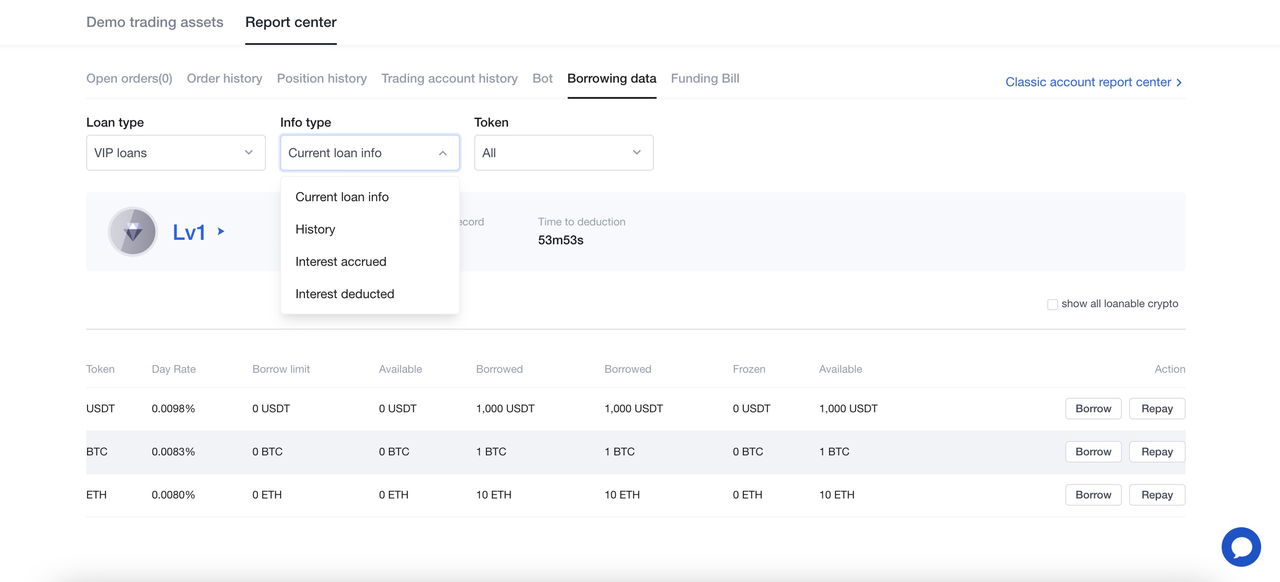Viewport: 1280px width, 582px height.
Task: Click the arrow after Classic account report center
Action: coord(1179,82)
